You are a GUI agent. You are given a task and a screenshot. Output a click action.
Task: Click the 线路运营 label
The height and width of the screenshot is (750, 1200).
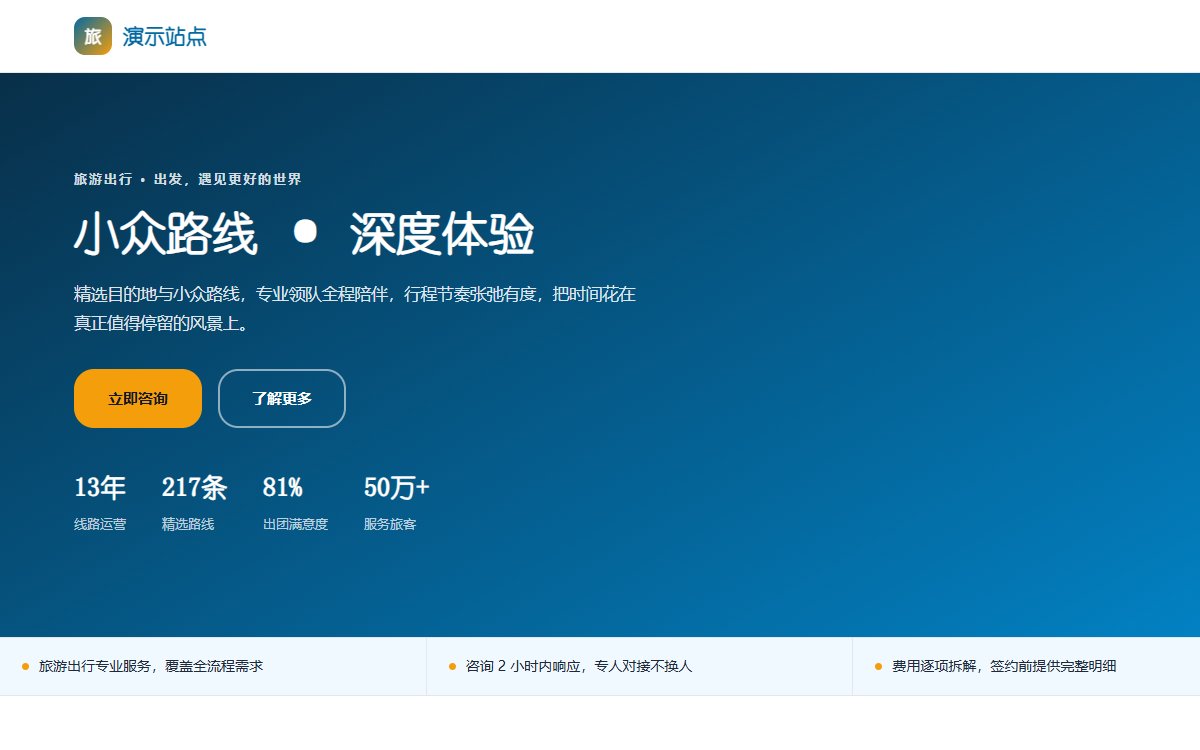(100, 524)
